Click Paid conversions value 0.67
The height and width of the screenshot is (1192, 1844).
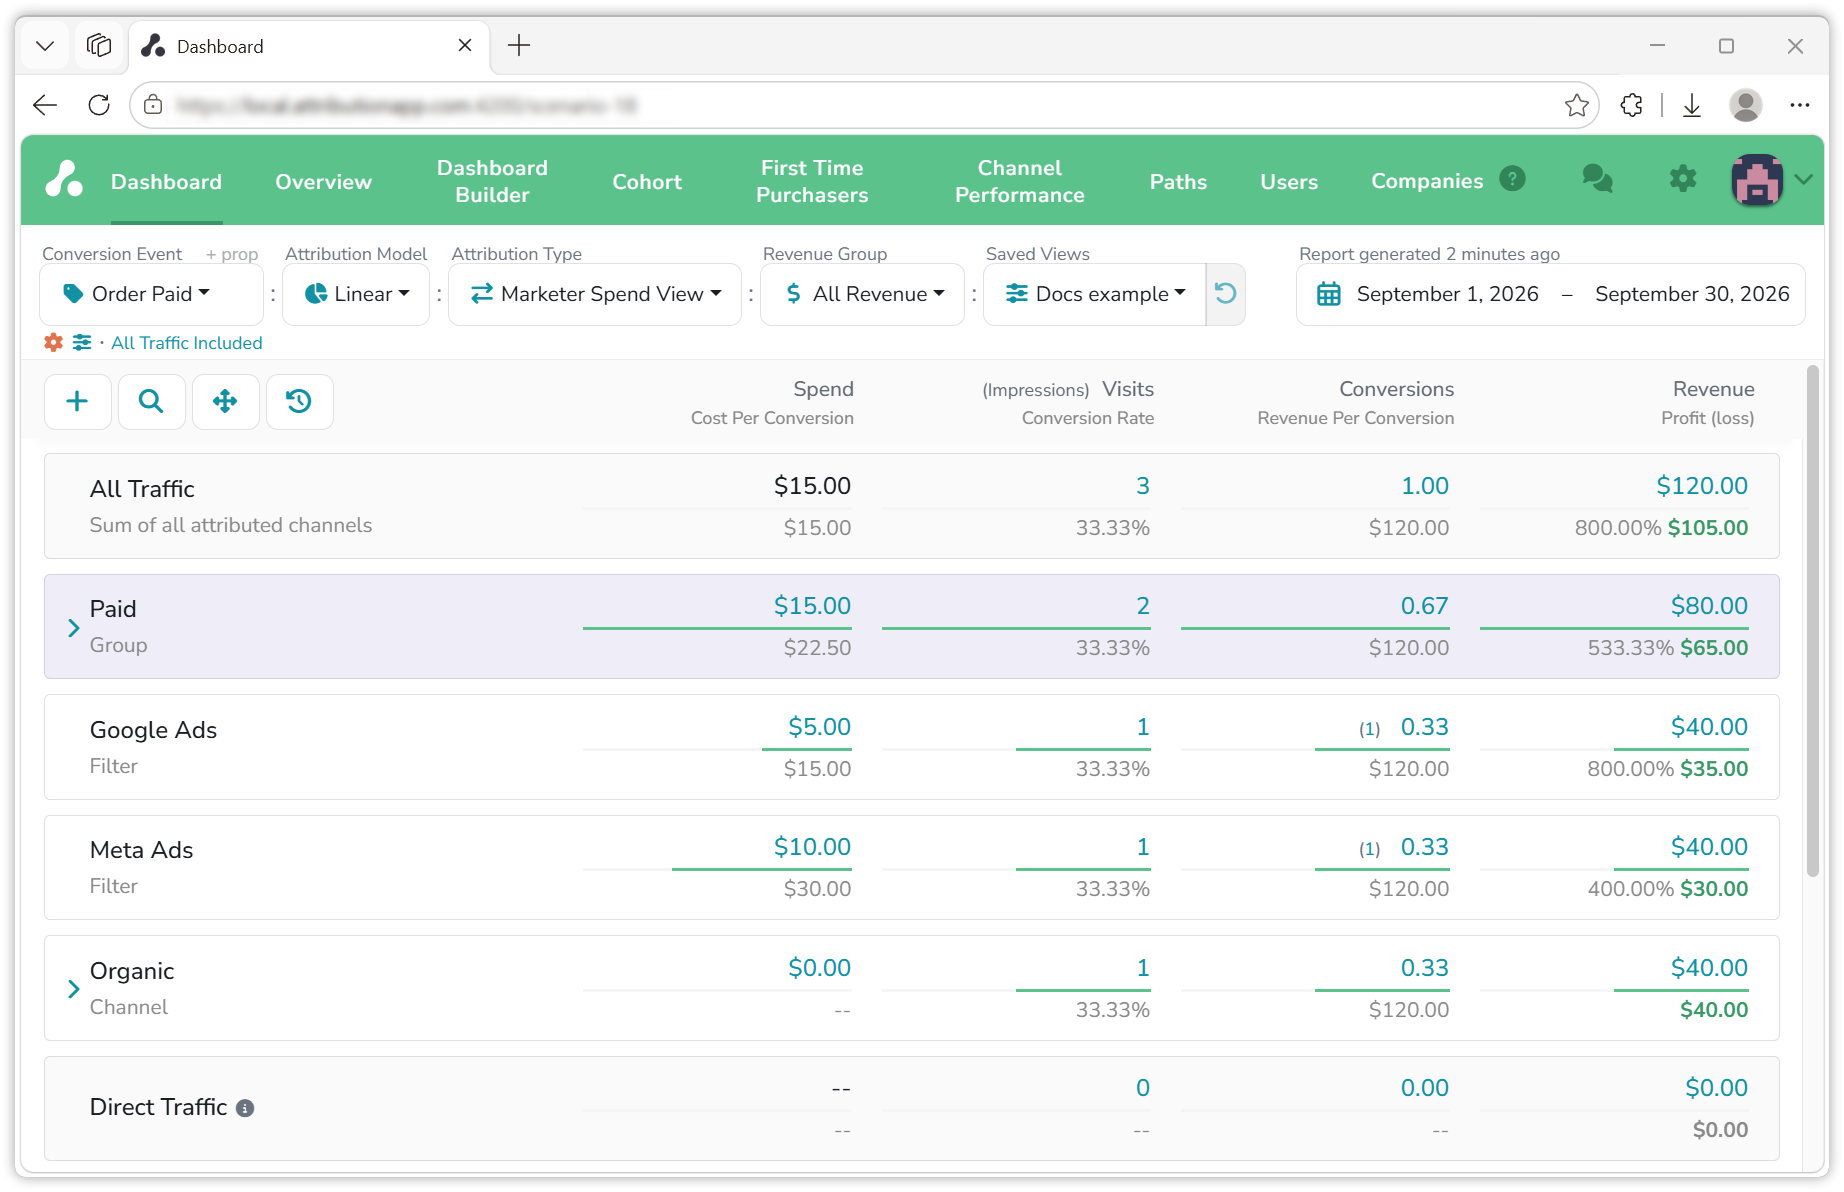(x=1424, y=606)
